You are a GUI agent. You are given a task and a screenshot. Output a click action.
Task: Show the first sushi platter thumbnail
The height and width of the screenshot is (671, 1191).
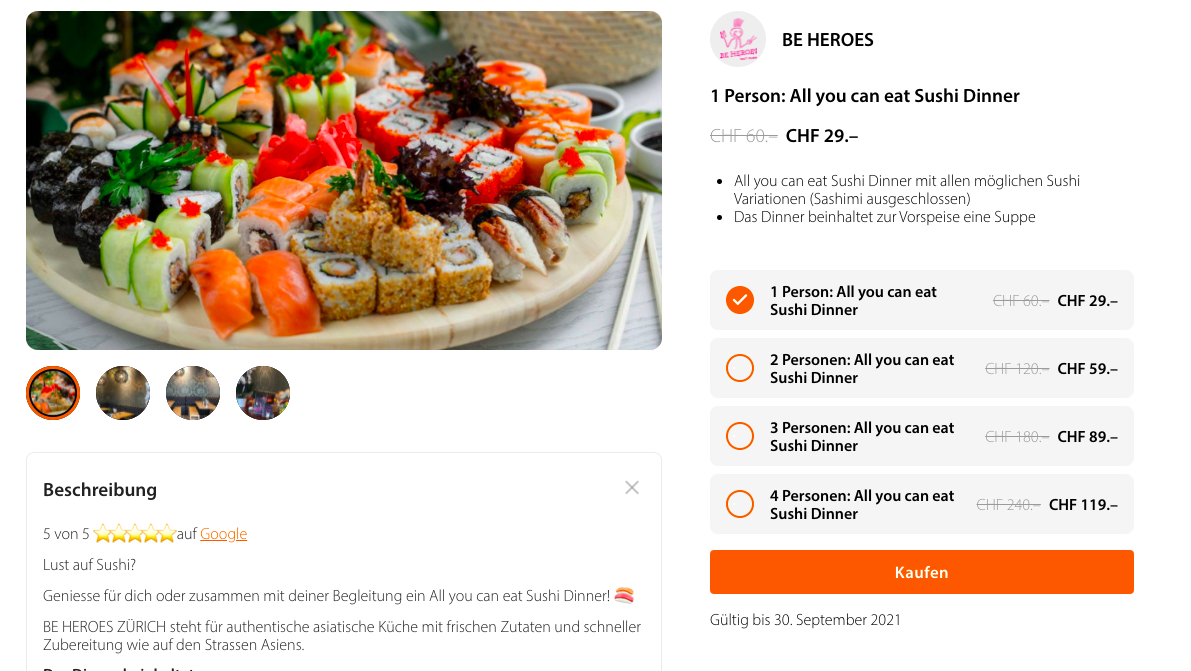point(53,393)
